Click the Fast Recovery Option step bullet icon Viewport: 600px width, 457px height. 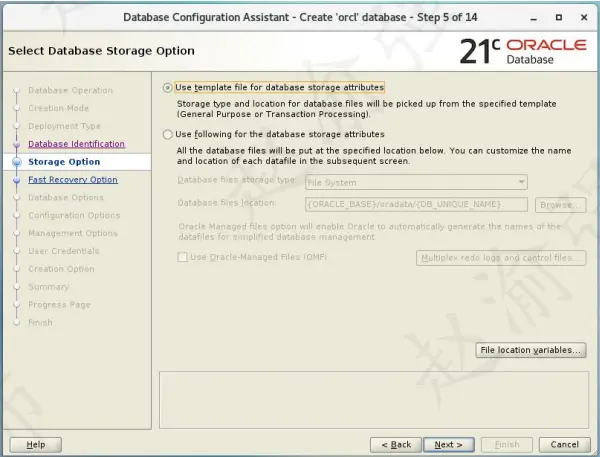pyautogui.click(x=16, y=180)
